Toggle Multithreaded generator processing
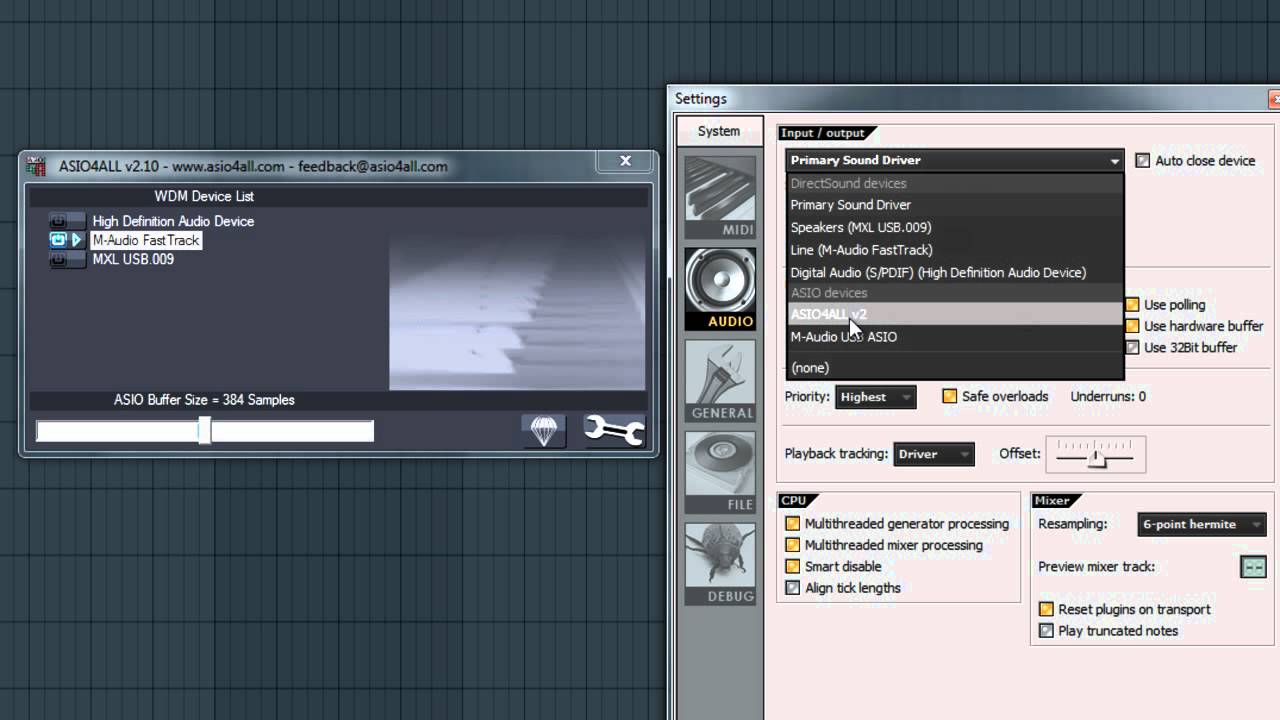 tap(793, 524)
